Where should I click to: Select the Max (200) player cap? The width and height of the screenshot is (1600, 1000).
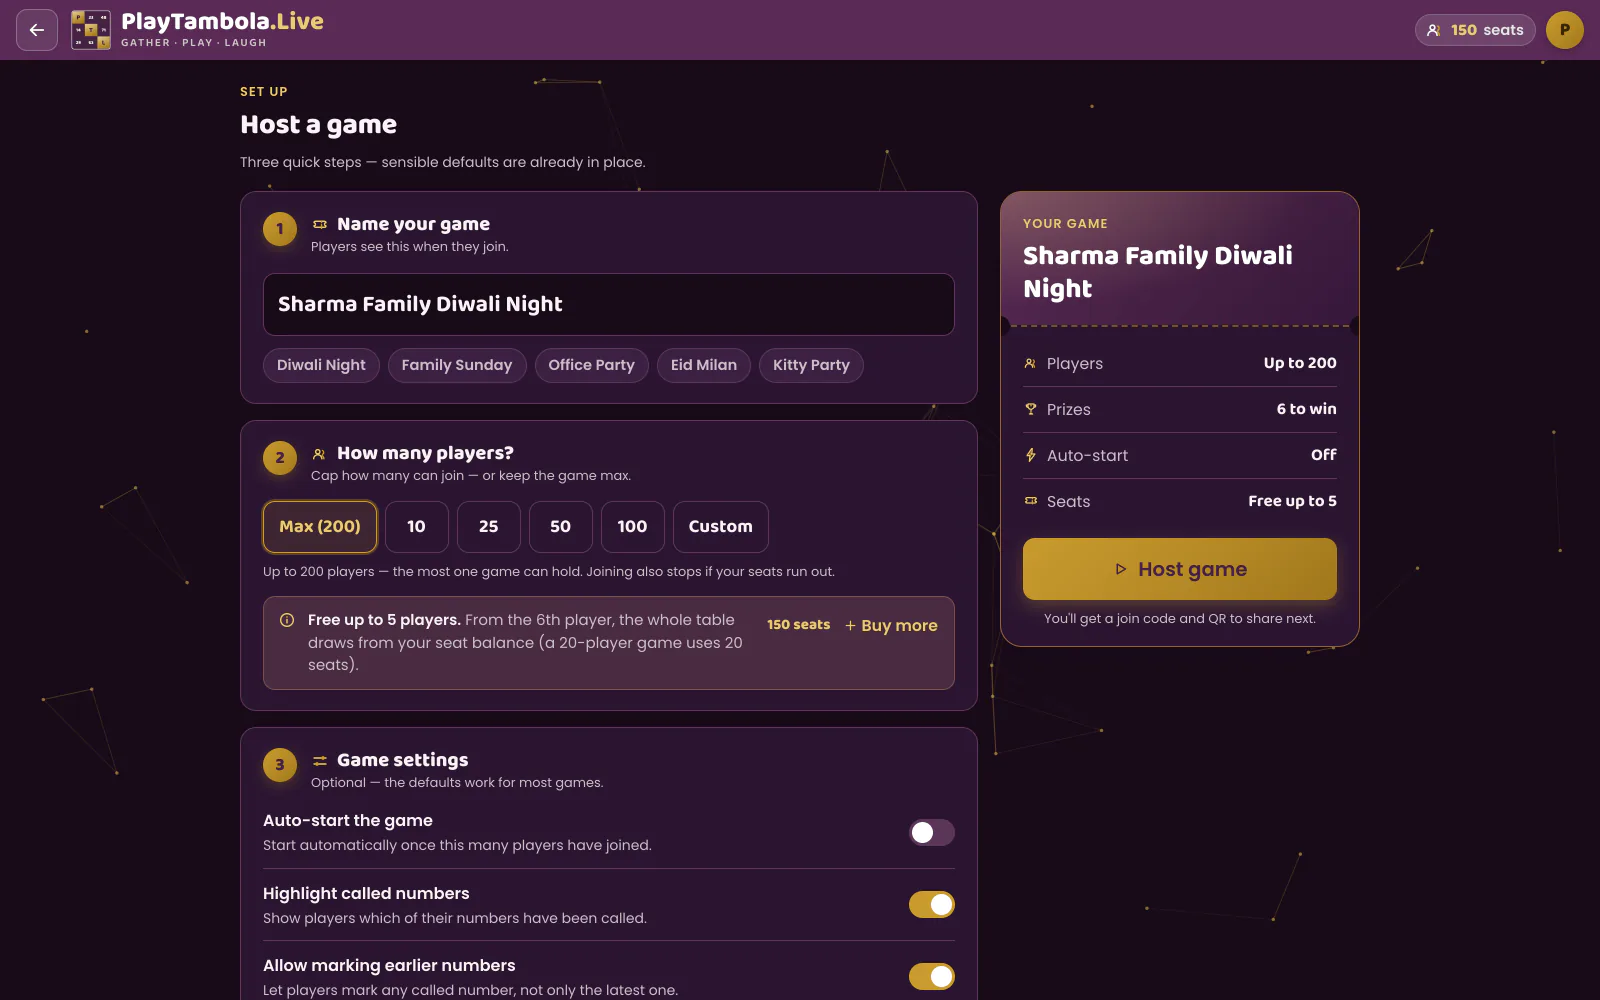(320, 527)
